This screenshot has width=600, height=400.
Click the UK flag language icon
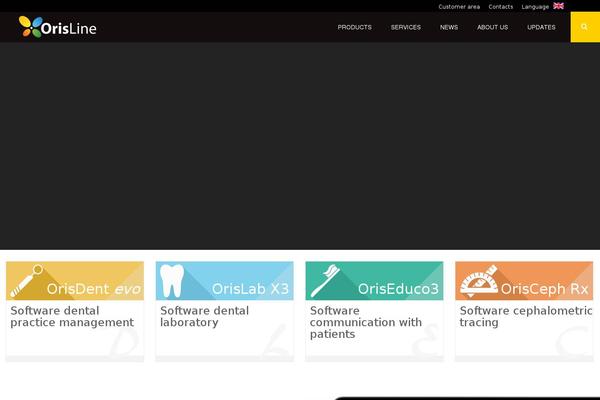coord(558,6)
